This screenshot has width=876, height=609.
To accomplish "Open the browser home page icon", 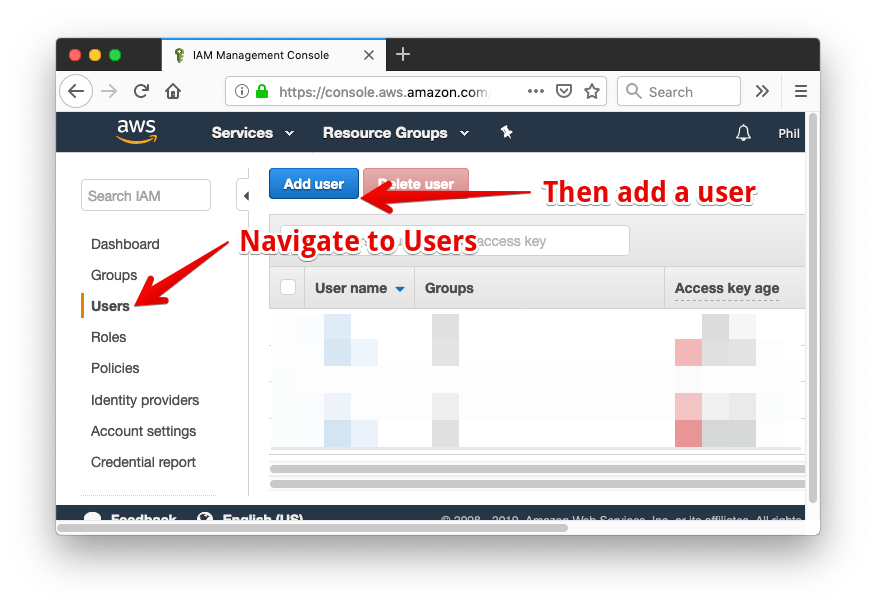I will click(x=173, y=91).
